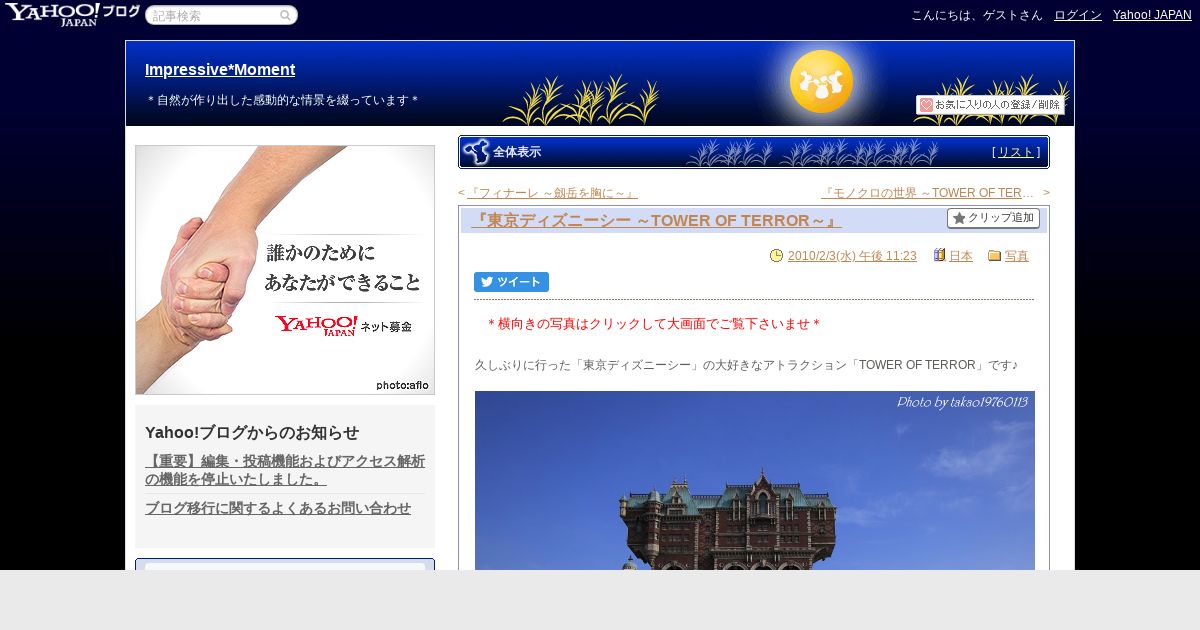Open the Tower of Terror photo
Image resolution: width=1200 pixels, height=630 pixels.
(x=755, y=480)
